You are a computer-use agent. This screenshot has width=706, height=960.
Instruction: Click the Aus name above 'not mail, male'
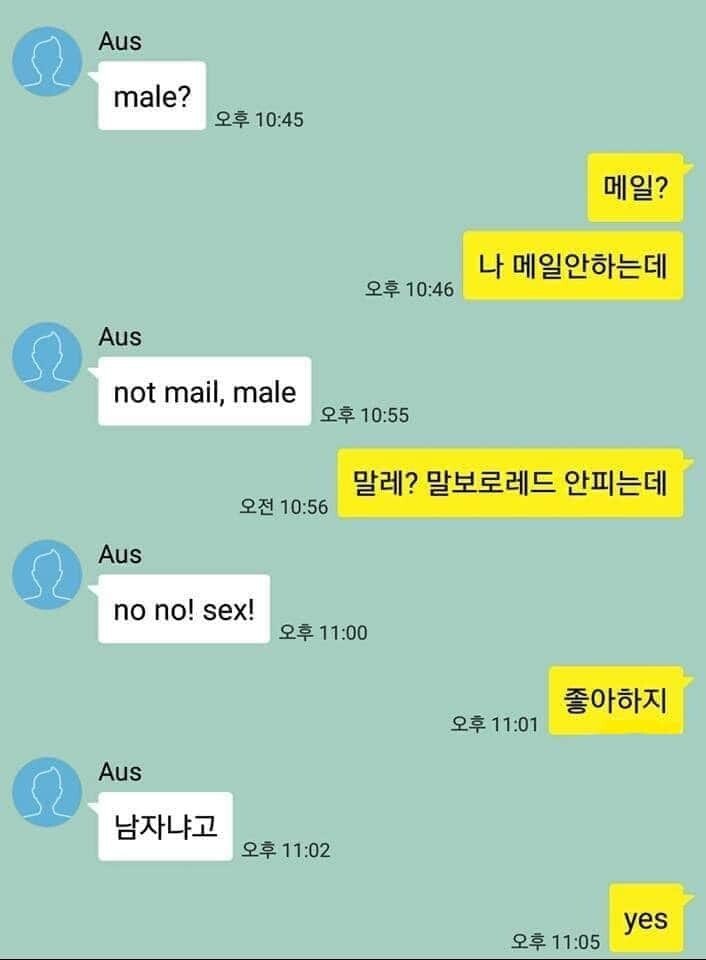120,337
